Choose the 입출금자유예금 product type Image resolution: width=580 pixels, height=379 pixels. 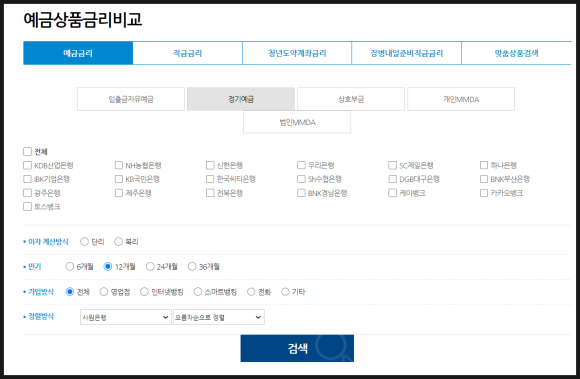tap(131, 99)
